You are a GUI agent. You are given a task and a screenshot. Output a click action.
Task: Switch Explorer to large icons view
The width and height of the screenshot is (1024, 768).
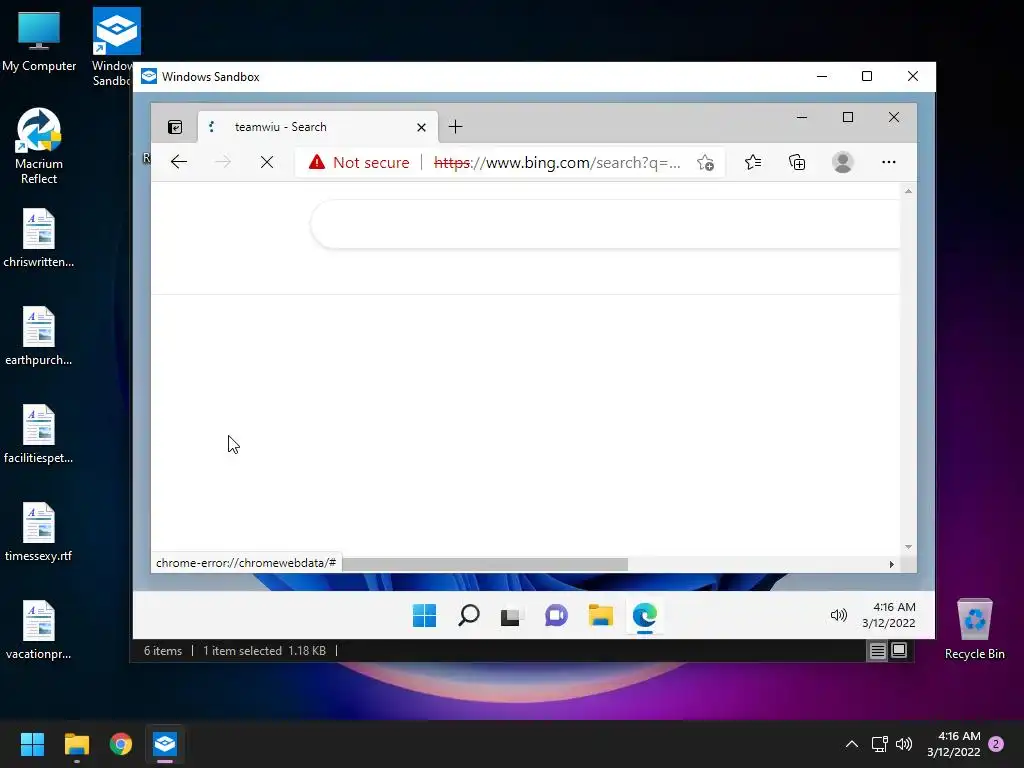pyautogui.click(x=899, y=650)
